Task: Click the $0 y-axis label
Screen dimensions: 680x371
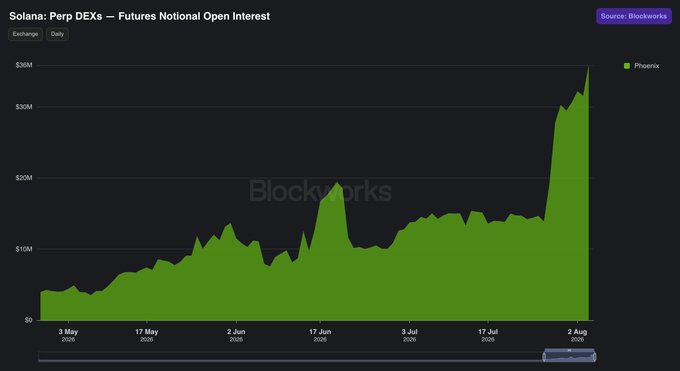Action: [28, 320]
